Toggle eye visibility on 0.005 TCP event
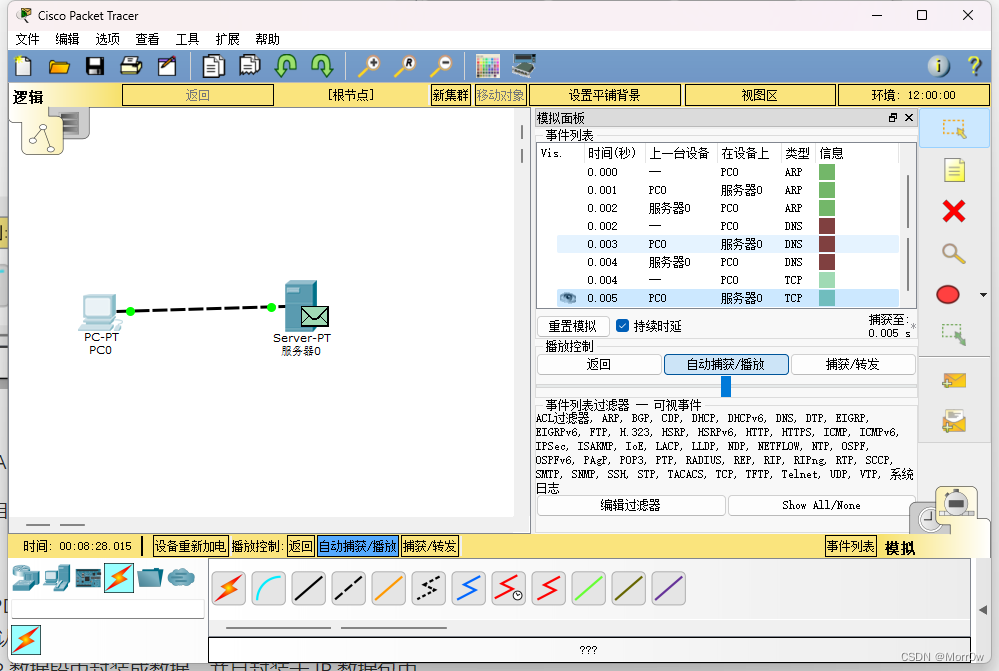999x671 pixels. tap(567, 298)
